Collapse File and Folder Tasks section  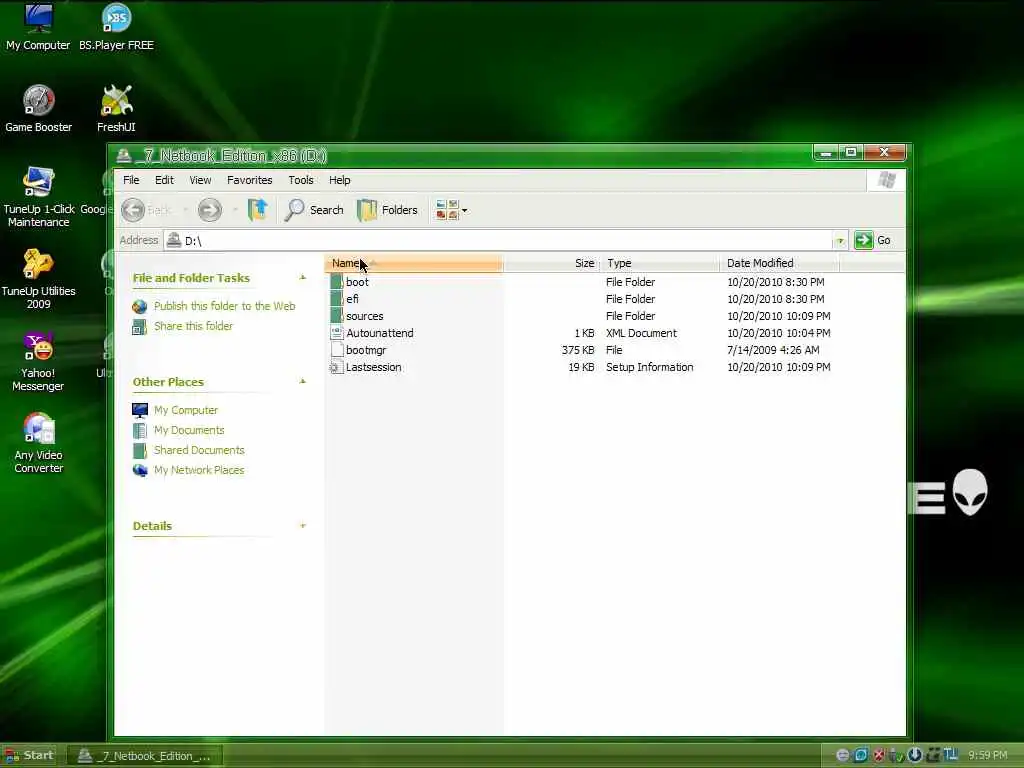click(303, 278)
